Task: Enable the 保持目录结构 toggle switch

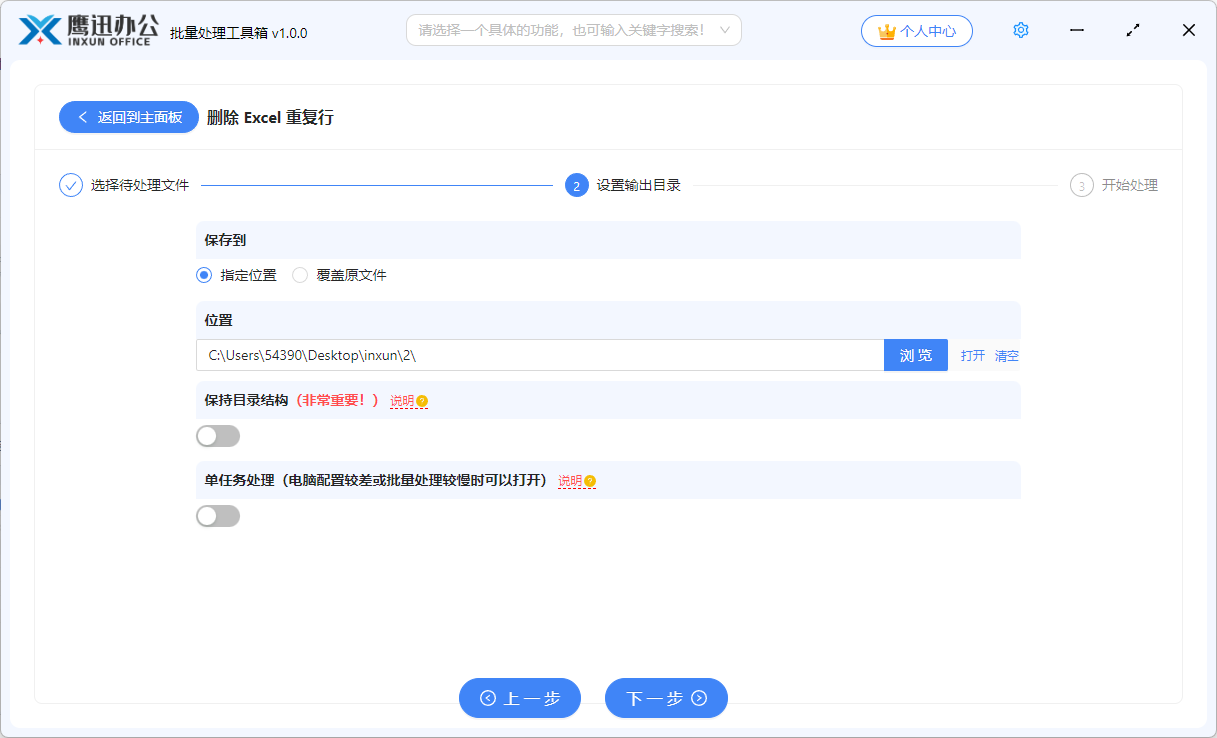Action: point(218,435)
